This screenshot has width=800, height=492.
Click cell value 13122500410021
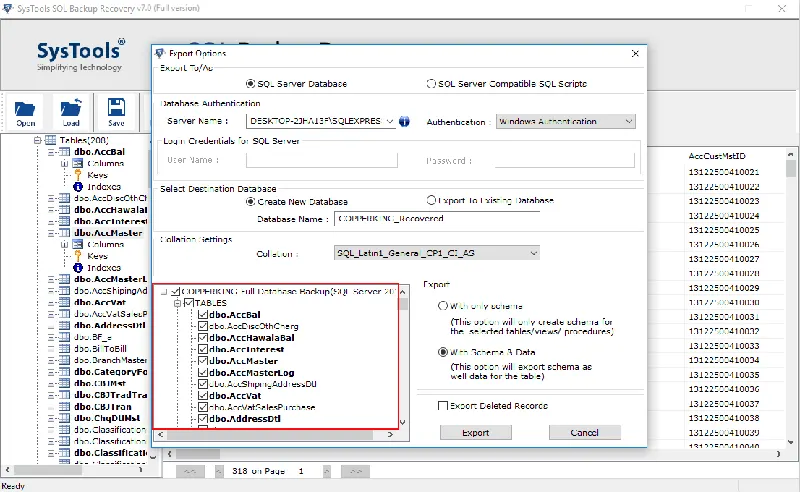coord(723,172)
